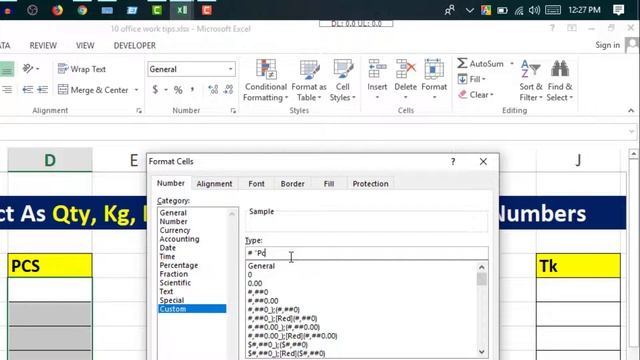The width and height of the screenshot is (640, 360).
Task: Click the Type input field
Action: (366, 253)
